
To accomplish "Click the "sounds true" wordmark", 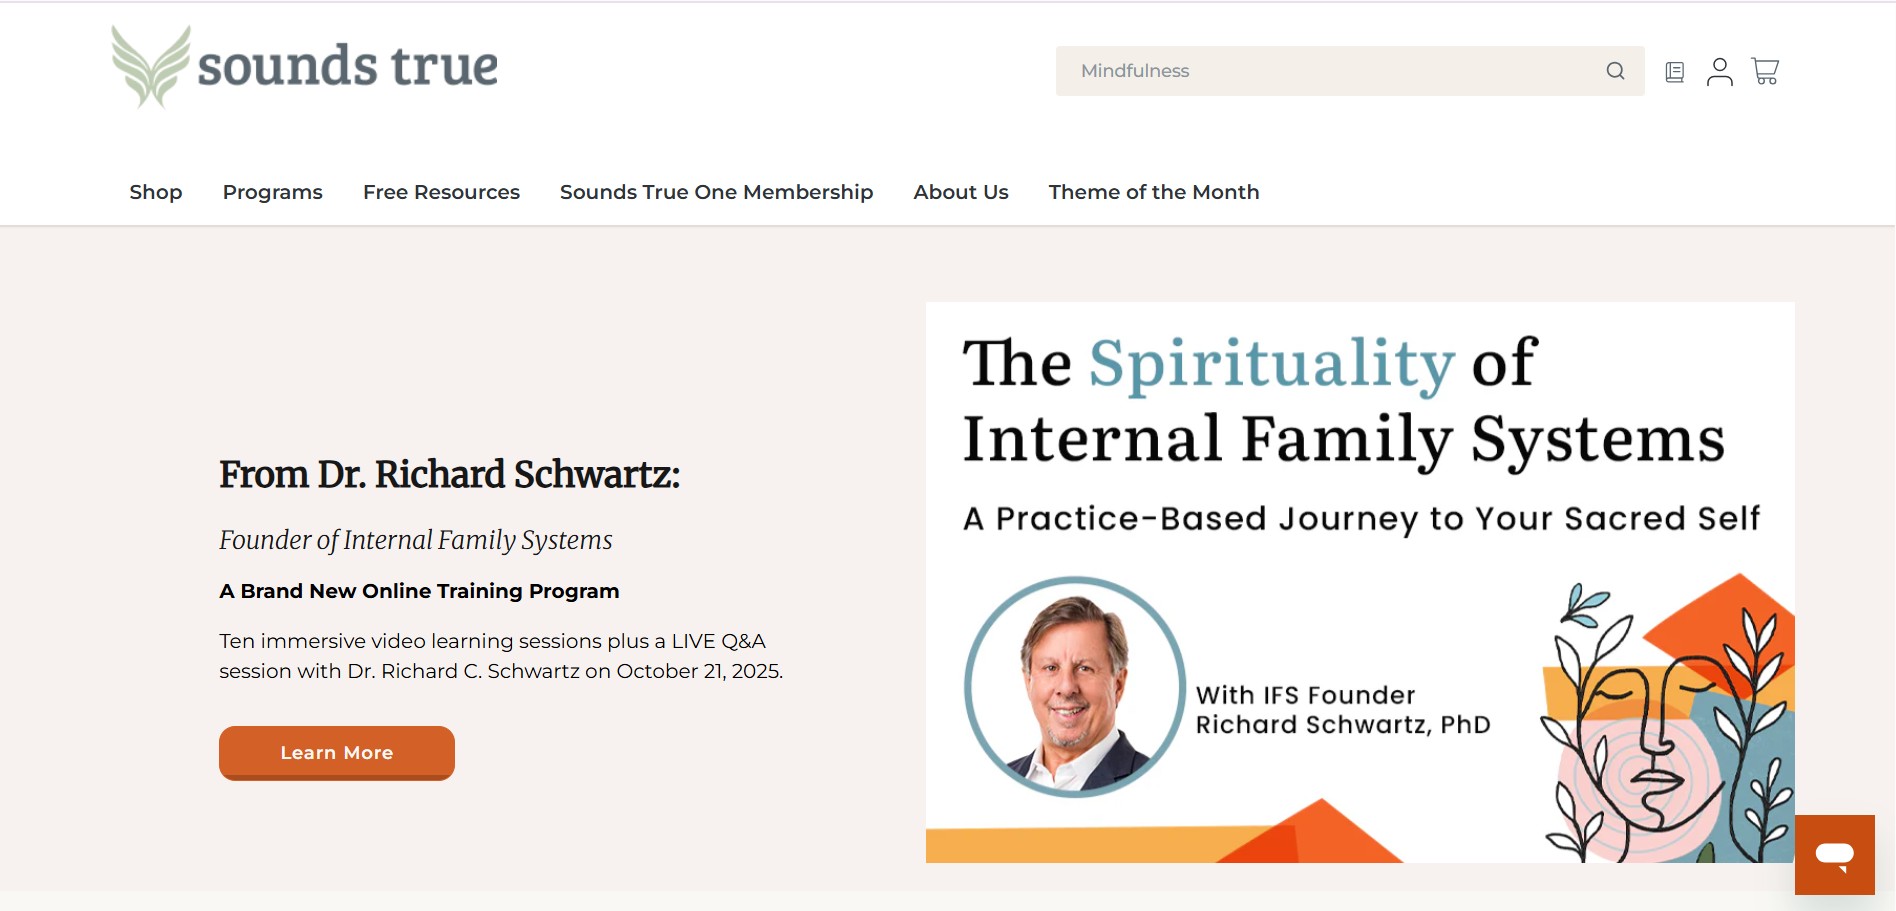I will [347, 66].
